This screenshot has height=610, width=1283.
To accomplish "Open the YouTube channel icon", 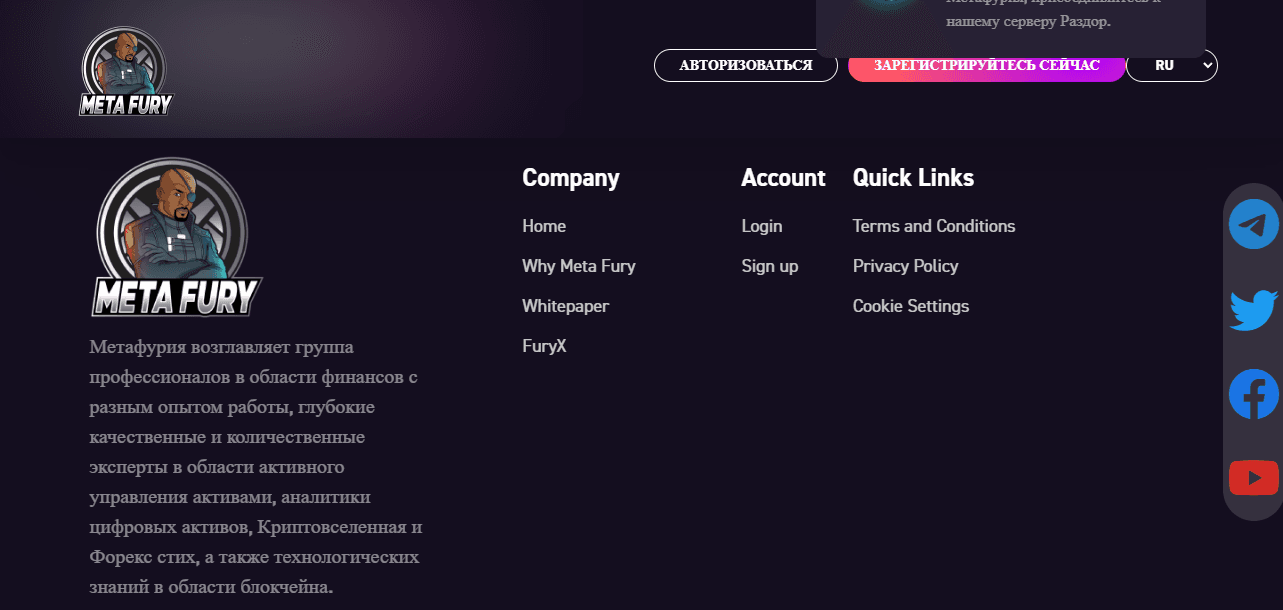I will 1253,478.
